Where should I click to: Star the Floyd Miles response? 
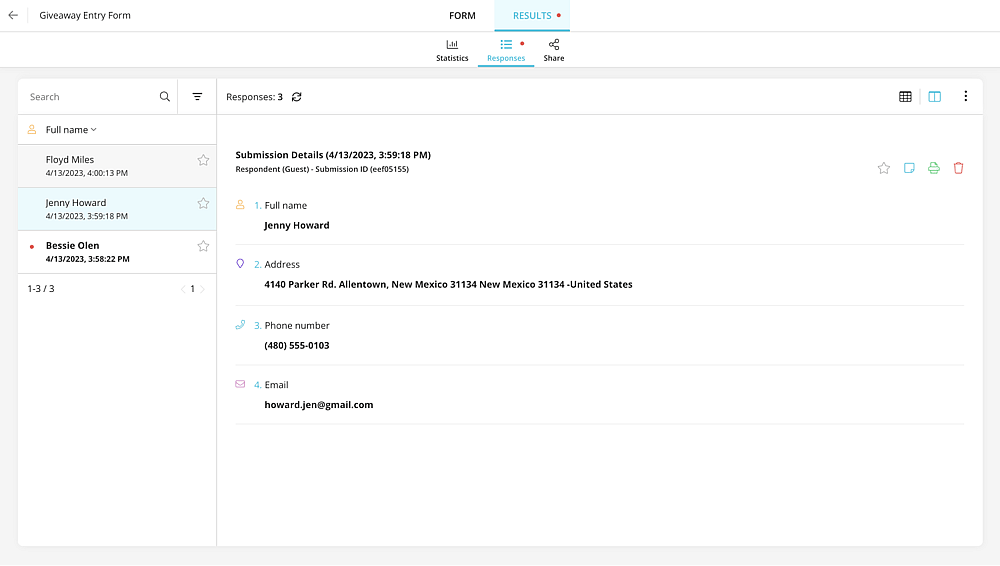tap(203, 160)
